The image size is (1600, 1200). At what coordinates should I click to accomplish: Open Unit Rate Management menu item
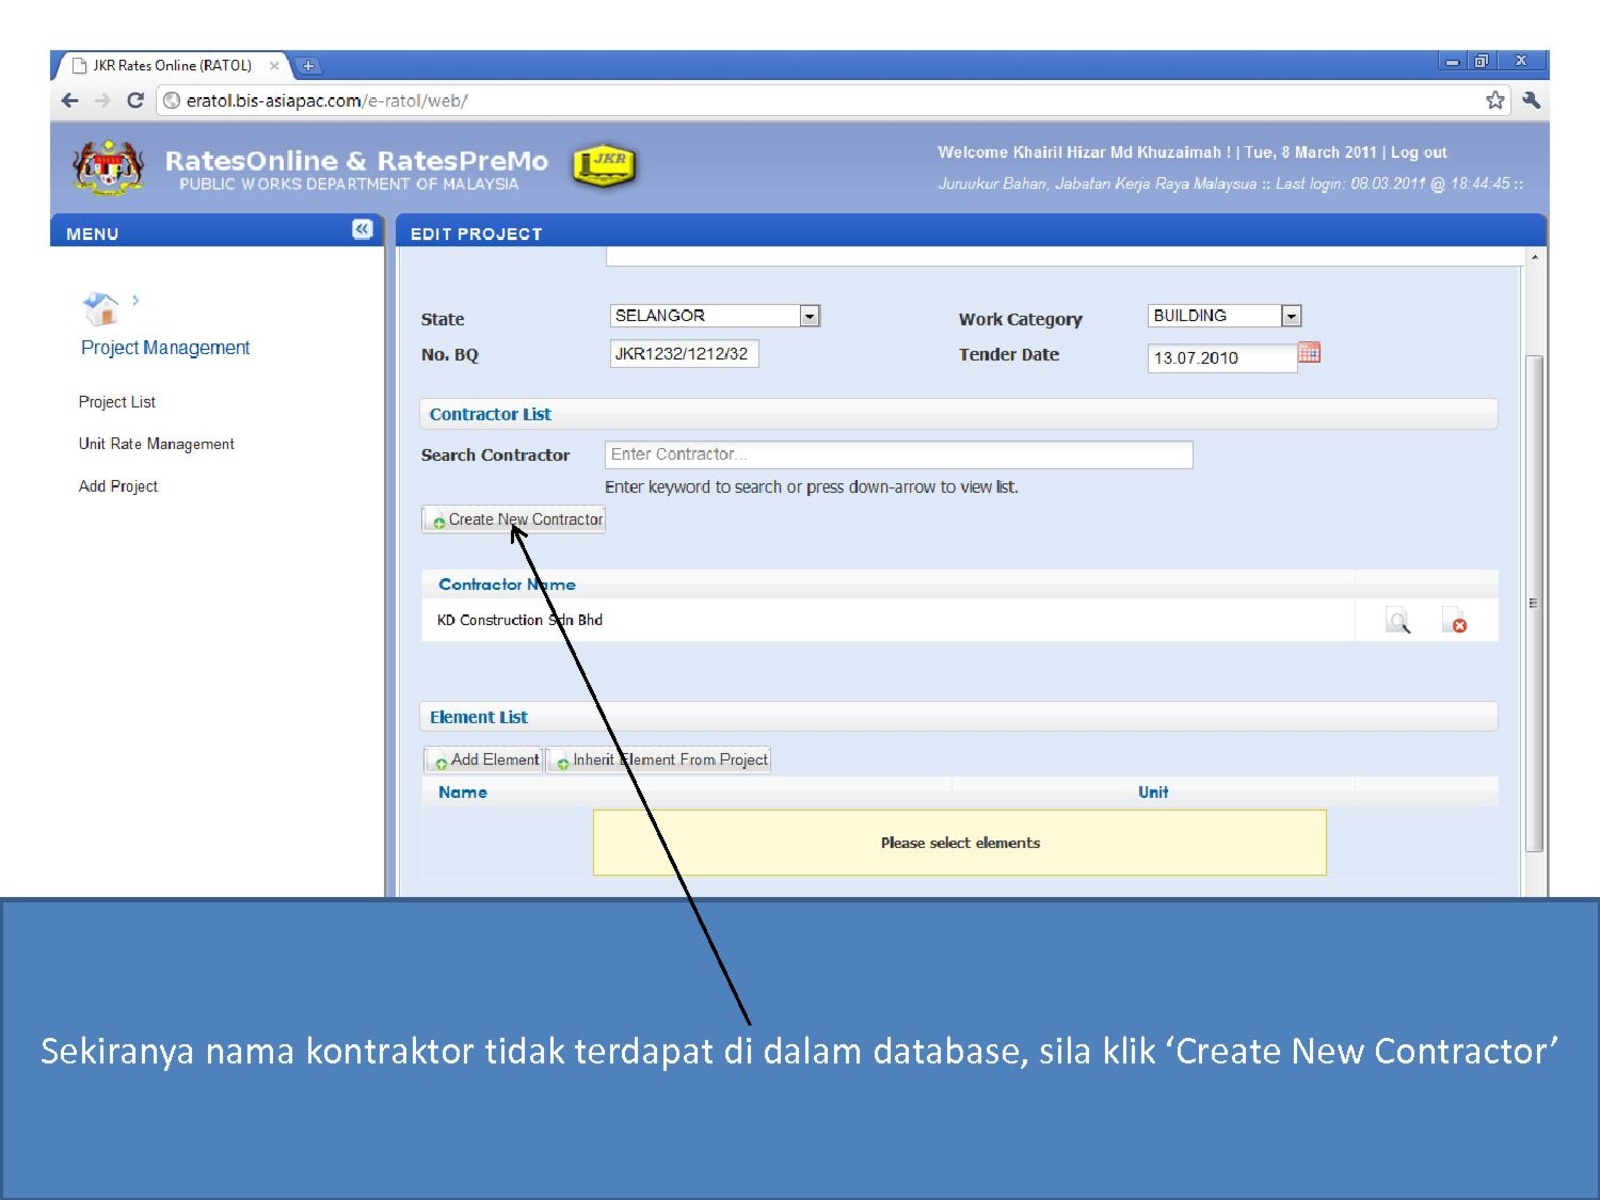(x=156, y=444)
